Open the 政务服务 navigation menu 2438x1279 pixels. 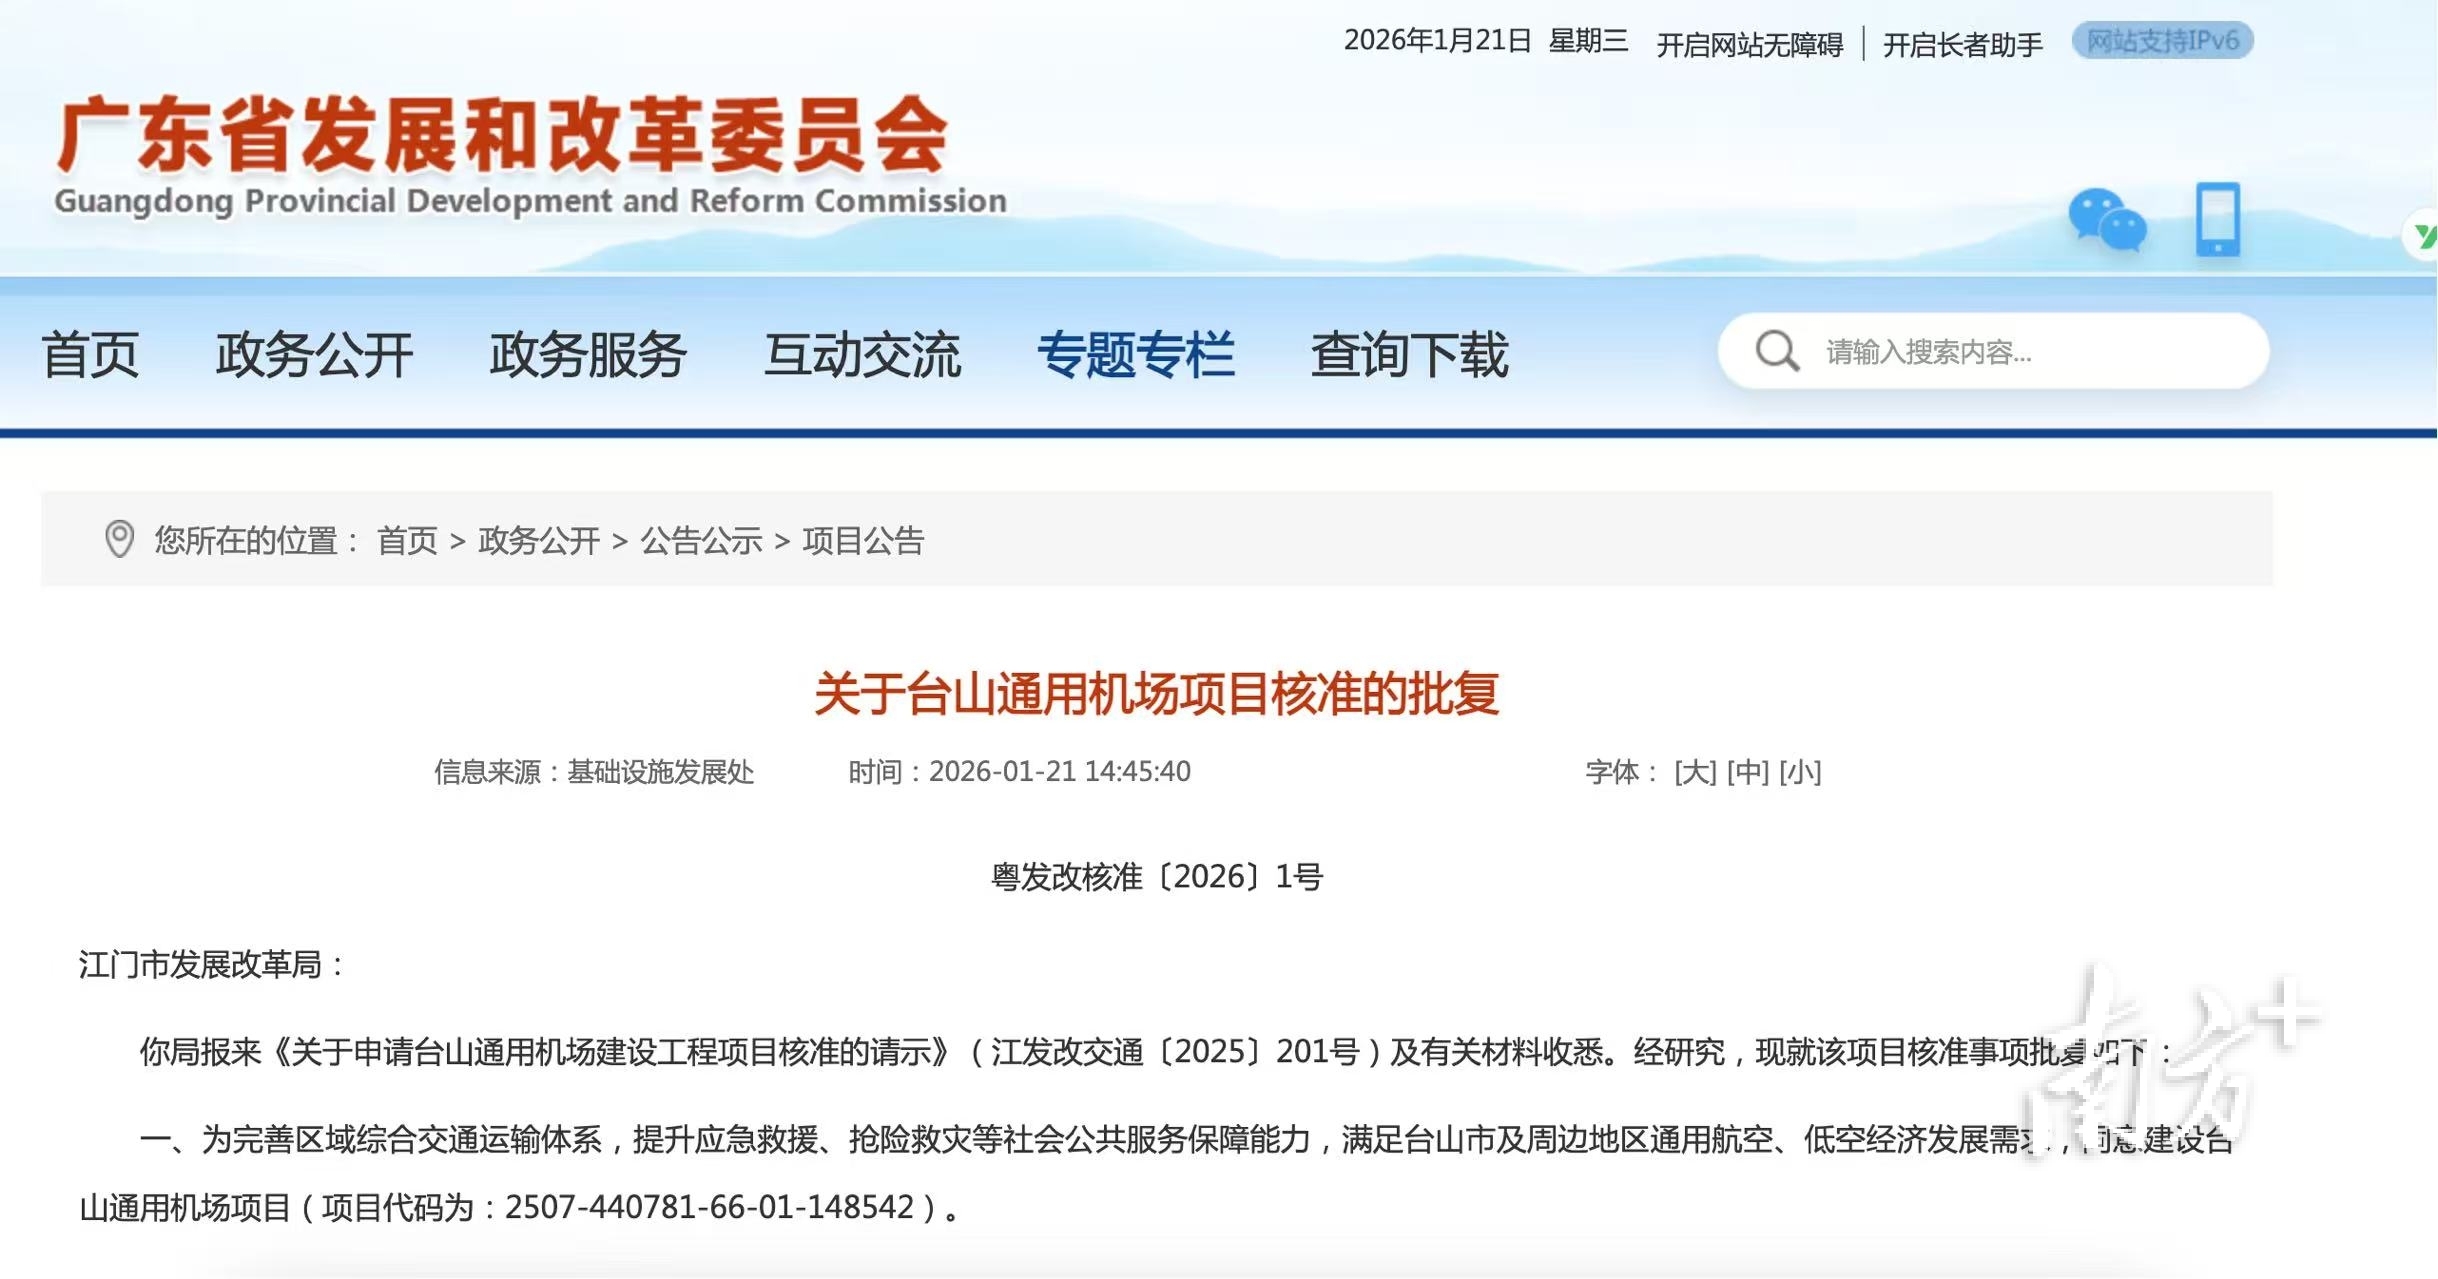(587, 354)
